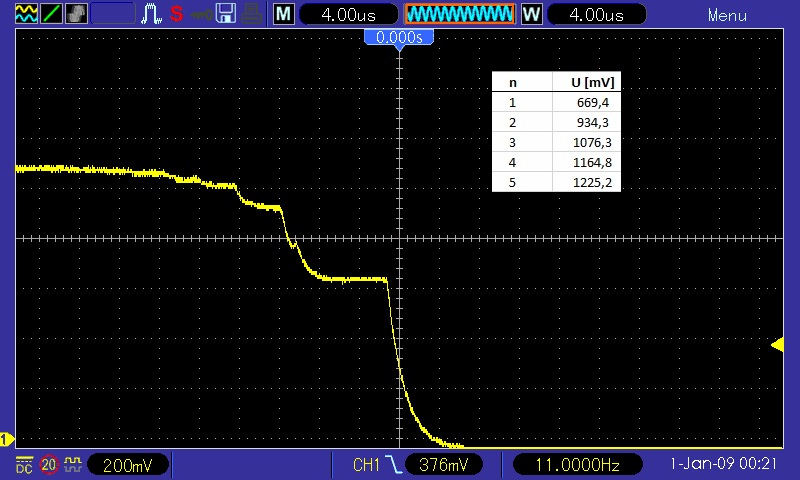Click the floppy disk save icon
The width and height of the screenshot is (800, 480).
(226, 14)
